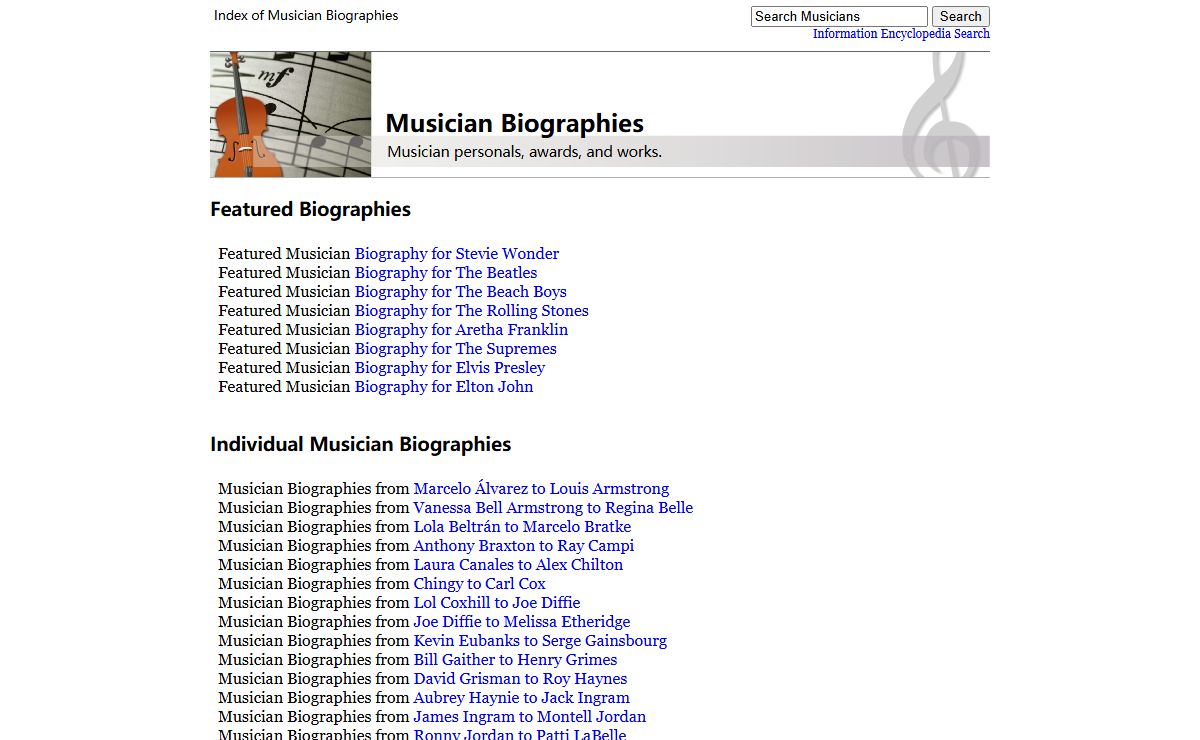Click the Search button
The width and height of the screenshot is (1200, 740).
(961, 16)
